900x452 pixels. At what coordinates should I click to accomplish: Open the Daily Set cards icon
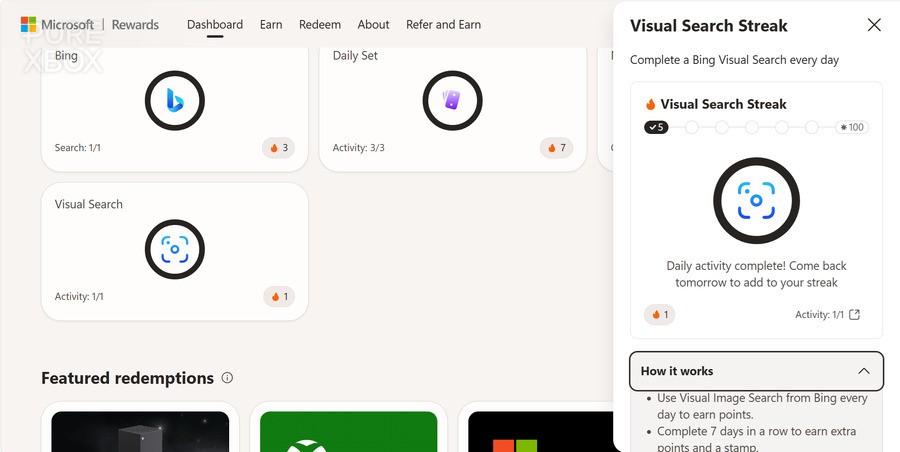(452, 101)
